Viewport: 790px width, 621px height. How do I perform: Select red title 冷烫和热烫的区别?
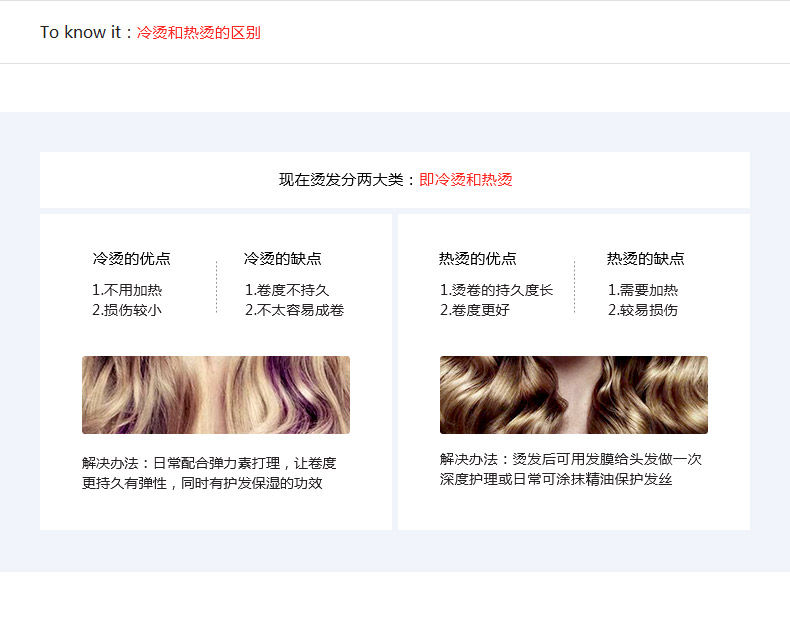click(x=199, y=33)
